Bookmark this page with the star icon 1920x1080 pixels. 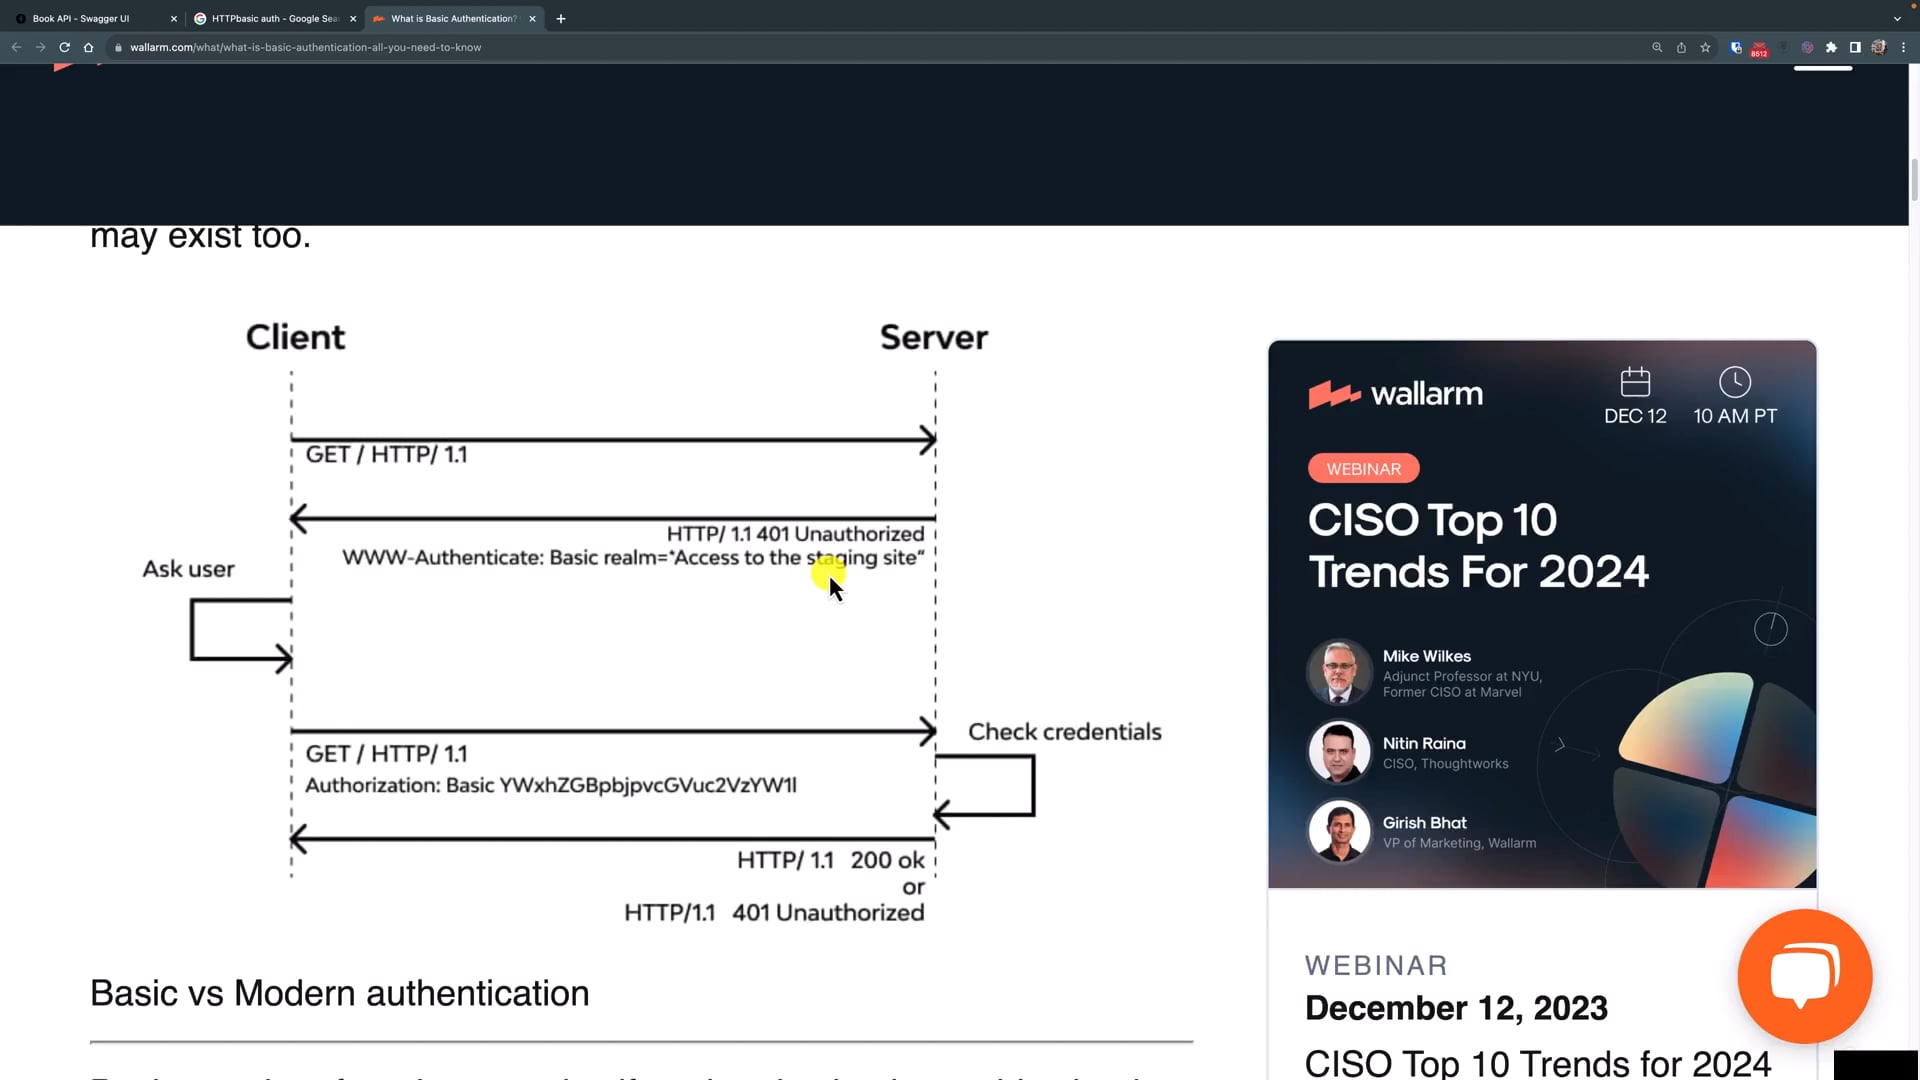pos(1705,47)
